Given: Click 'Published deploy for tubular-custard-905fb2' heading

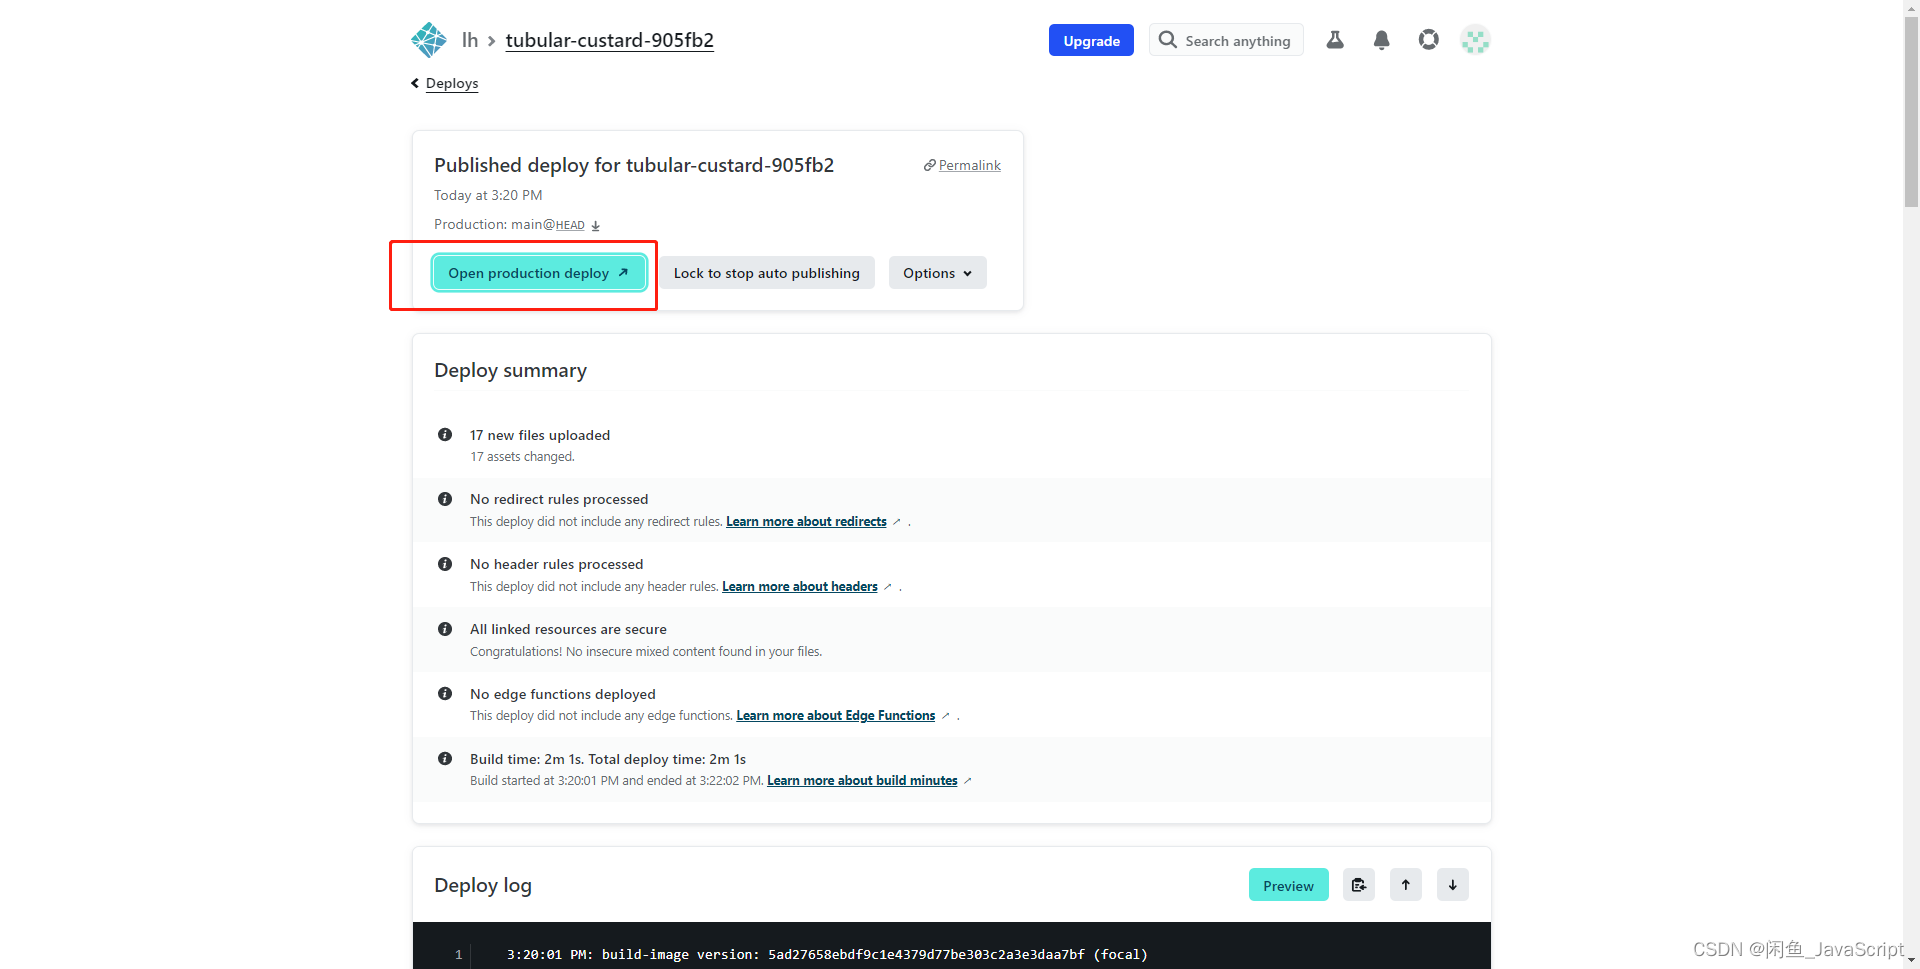Looking at the screenshot, I should tap(634, 165).
